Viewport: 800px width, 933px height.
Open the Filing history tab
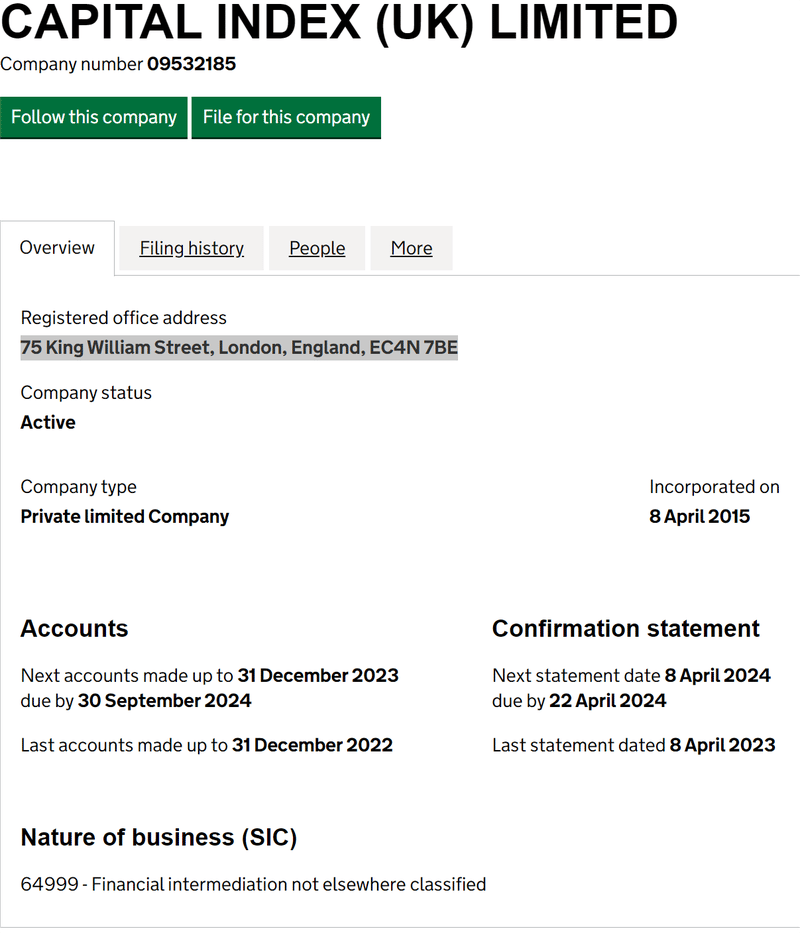[192, 248]
